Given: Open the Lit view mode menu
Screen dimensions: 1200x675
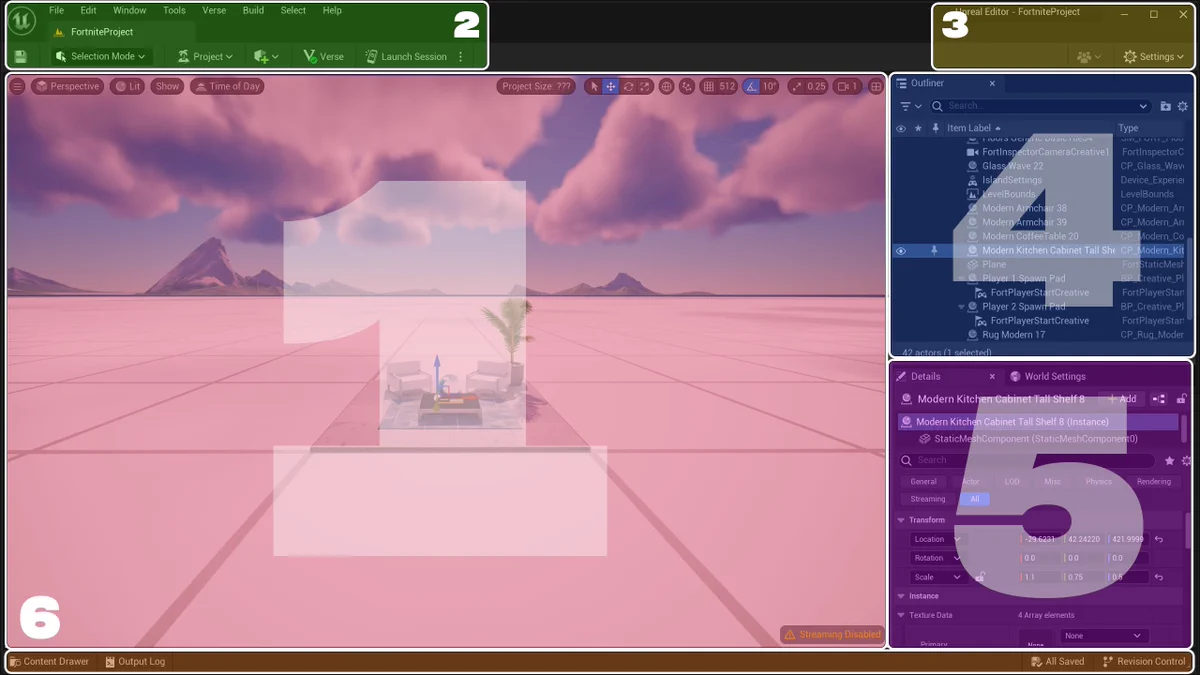Looking at the screenshot, I should [x=127, y=86].
